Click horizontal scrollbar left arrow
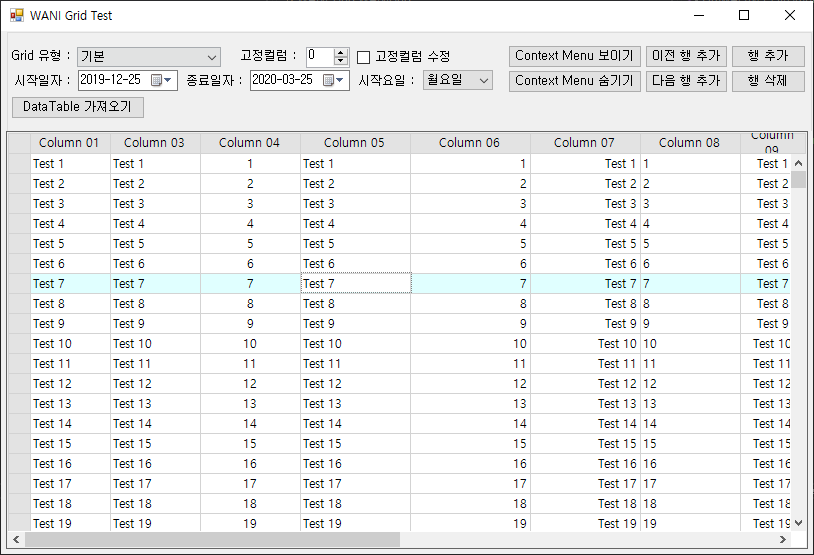 [16, 539]
